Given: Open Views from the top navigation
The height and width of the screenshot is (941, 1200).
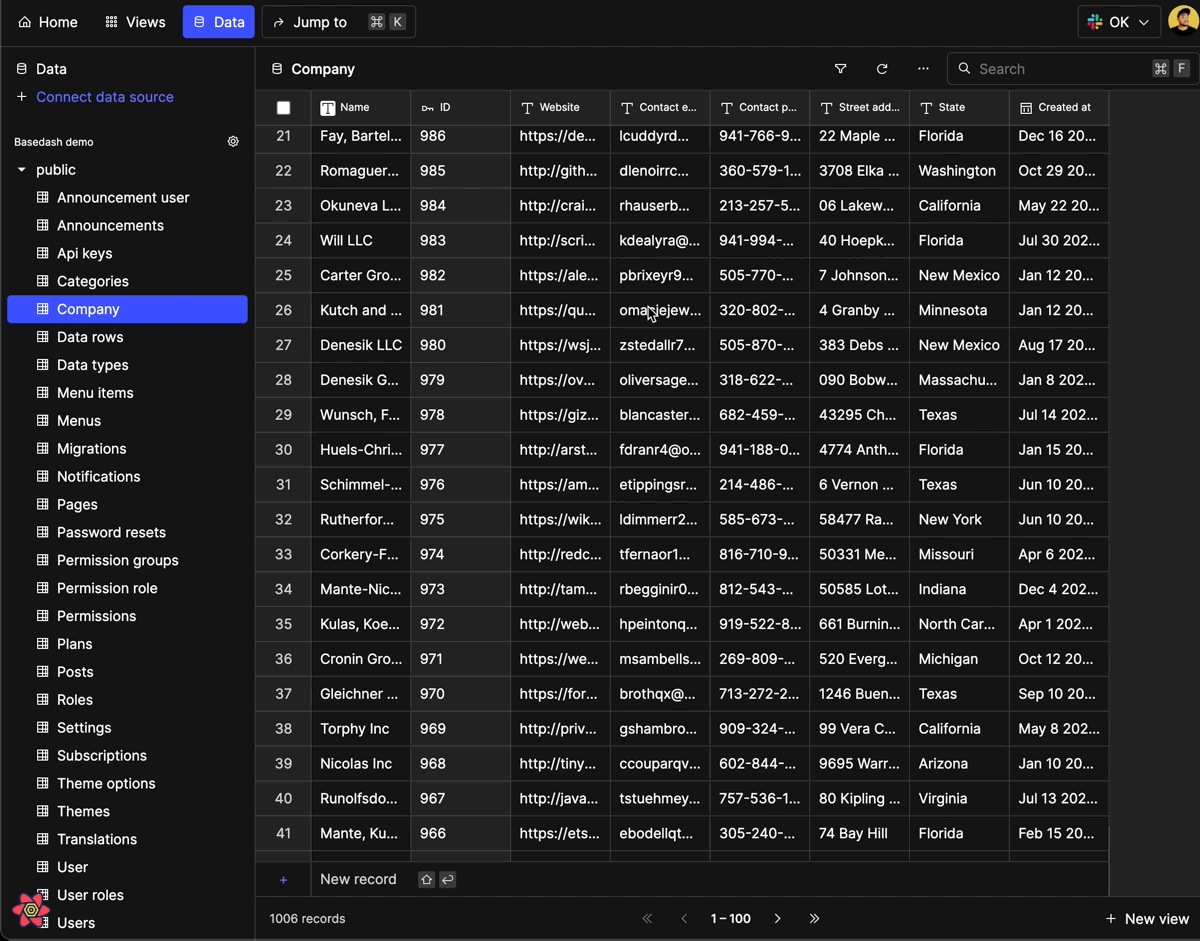Looking at the screenshot, I should point(134,21).
